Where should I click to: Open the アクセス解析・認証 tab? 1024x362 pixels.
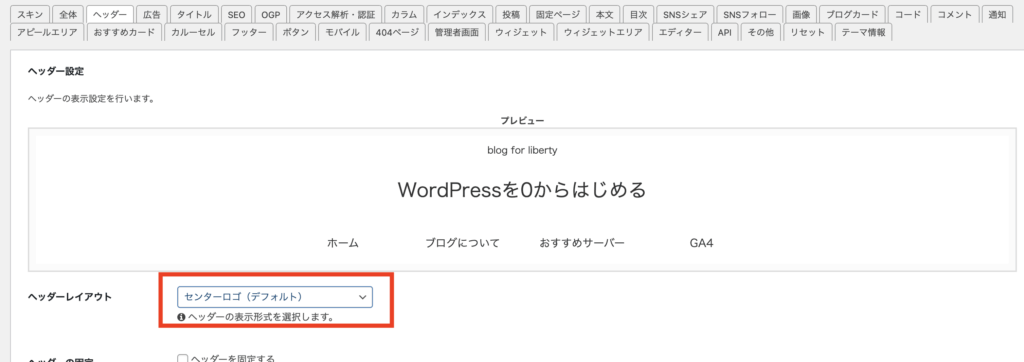point(336,14)
